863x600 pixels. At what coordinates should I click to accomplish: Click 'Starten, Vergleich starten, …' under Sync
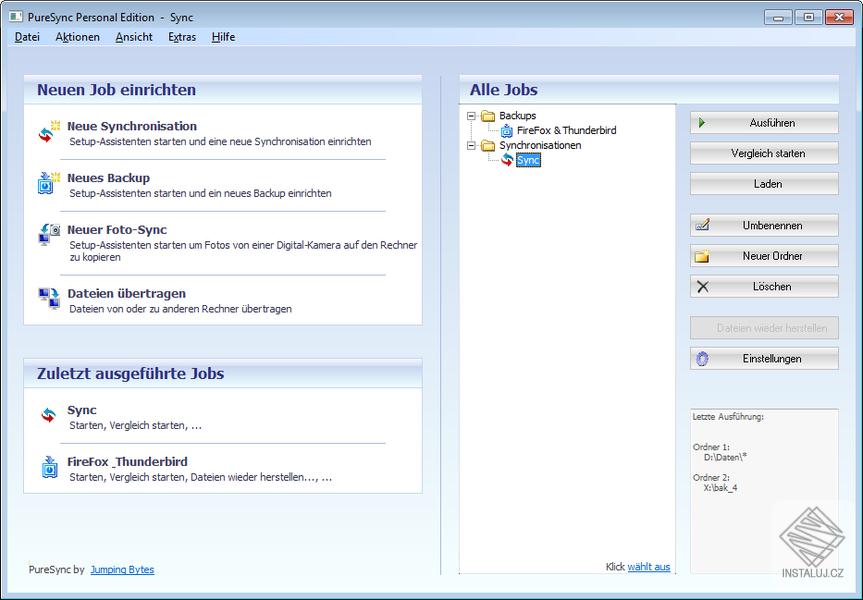point(135,426)
